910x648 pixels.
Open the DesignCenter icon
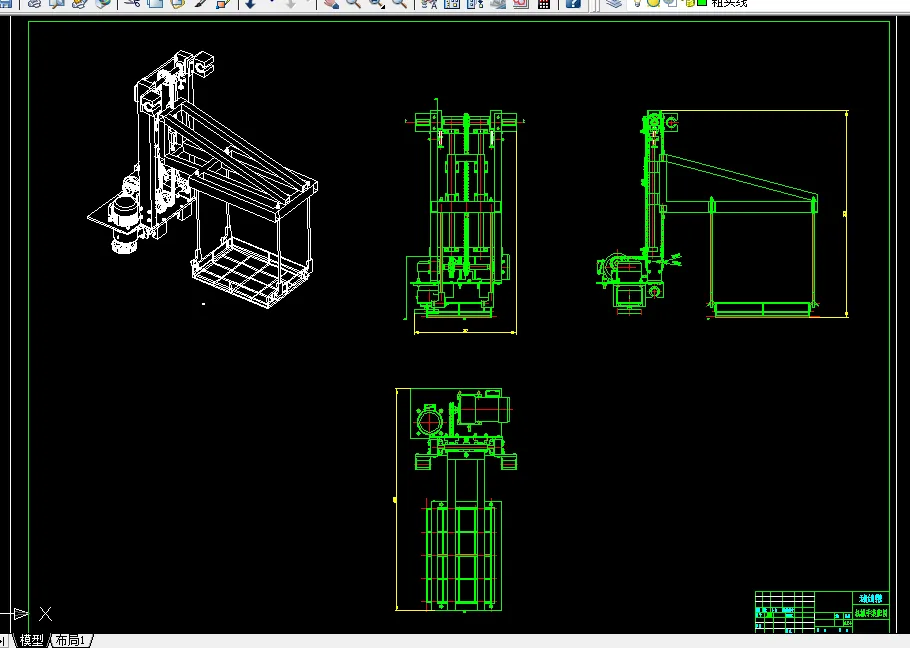coord(452,3)
